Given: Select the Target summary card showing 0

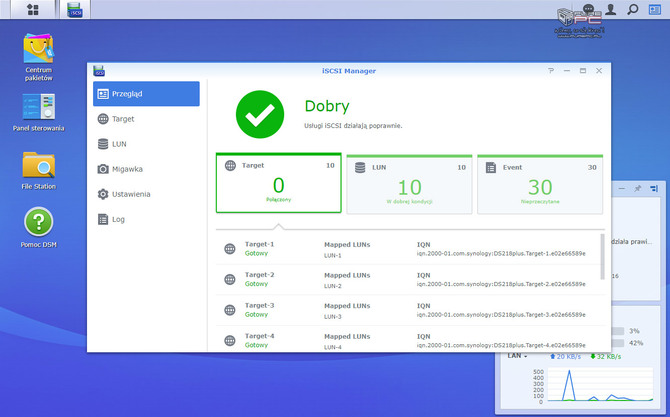Looking at the screenshot, I should coord(279,183).
